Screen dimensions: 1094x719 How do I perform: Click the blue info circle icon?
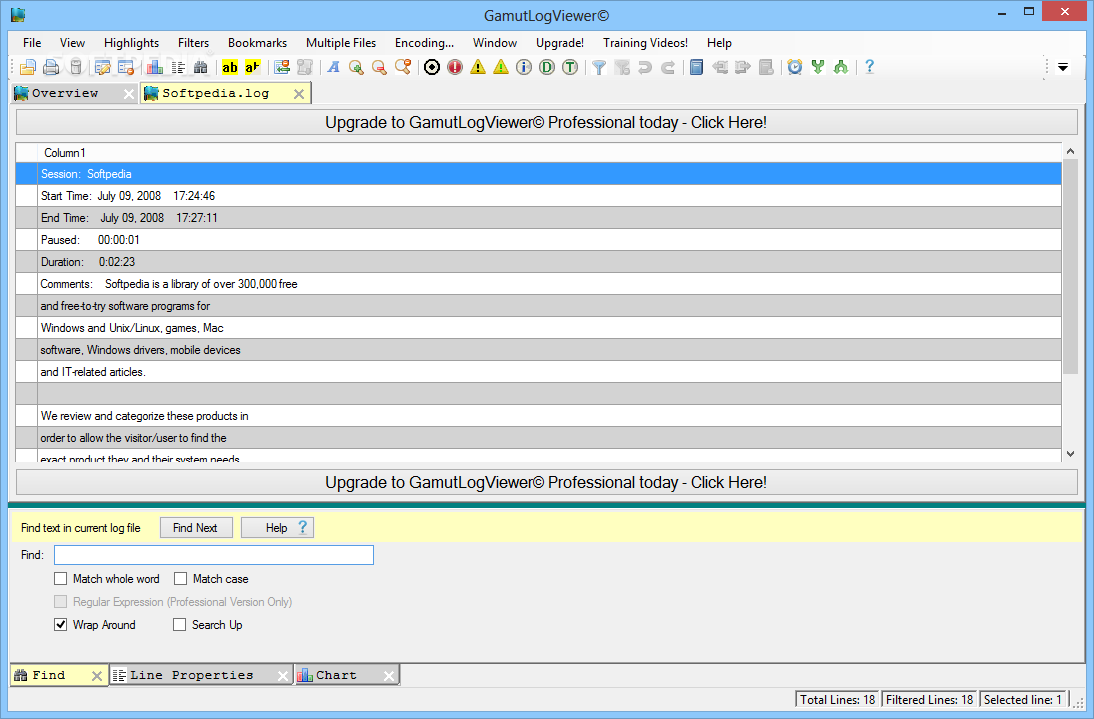(x=524, y=68)
